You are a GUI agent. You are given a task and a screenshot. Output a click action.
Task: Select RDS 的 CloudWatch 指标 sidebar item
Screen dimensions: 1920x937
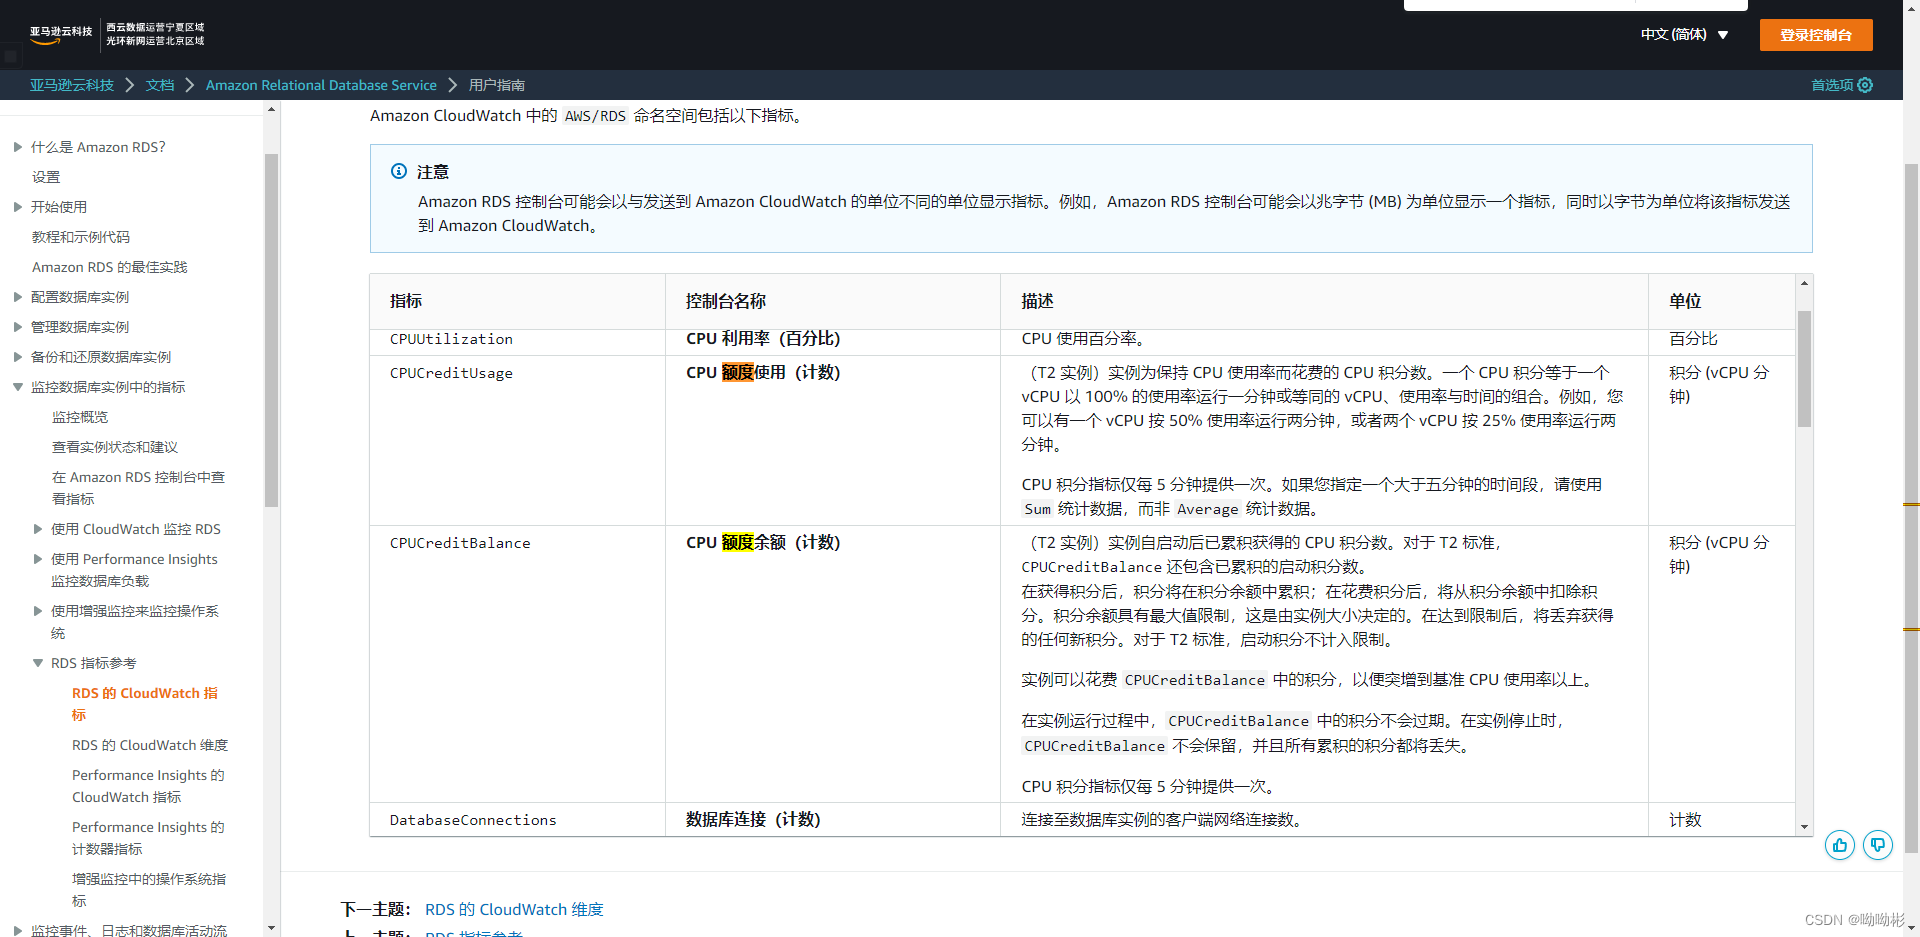(145, 704)
